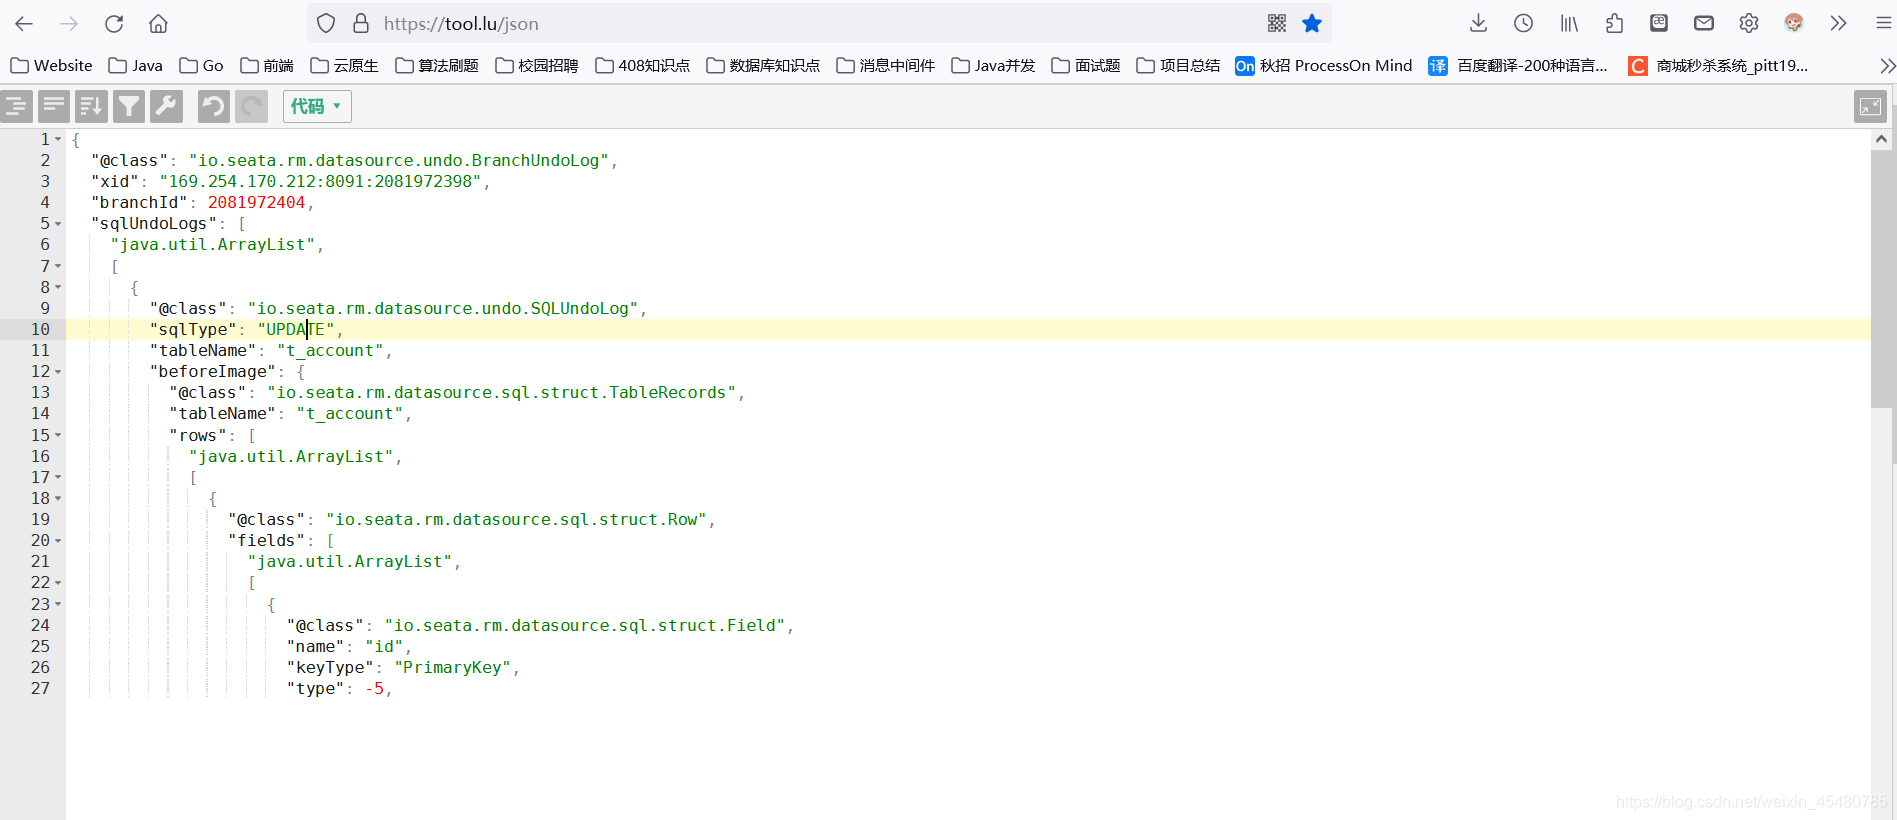This screenshot has height=820, width=1897.
Task: Collapse fields array fold at line 20
Action: point(58,541)
